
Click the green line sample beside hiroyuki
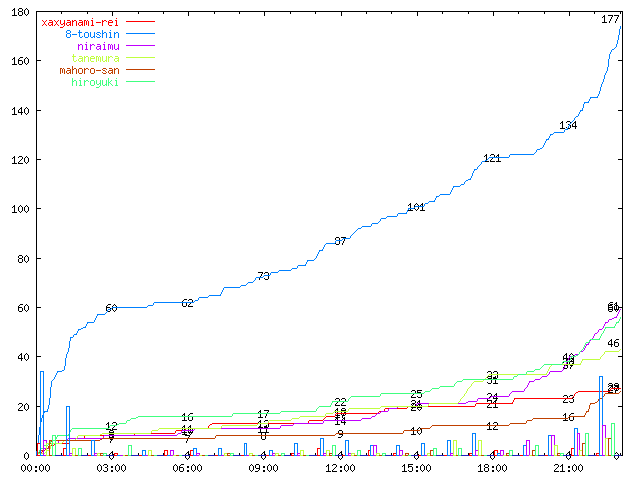(x=140, y=82)
